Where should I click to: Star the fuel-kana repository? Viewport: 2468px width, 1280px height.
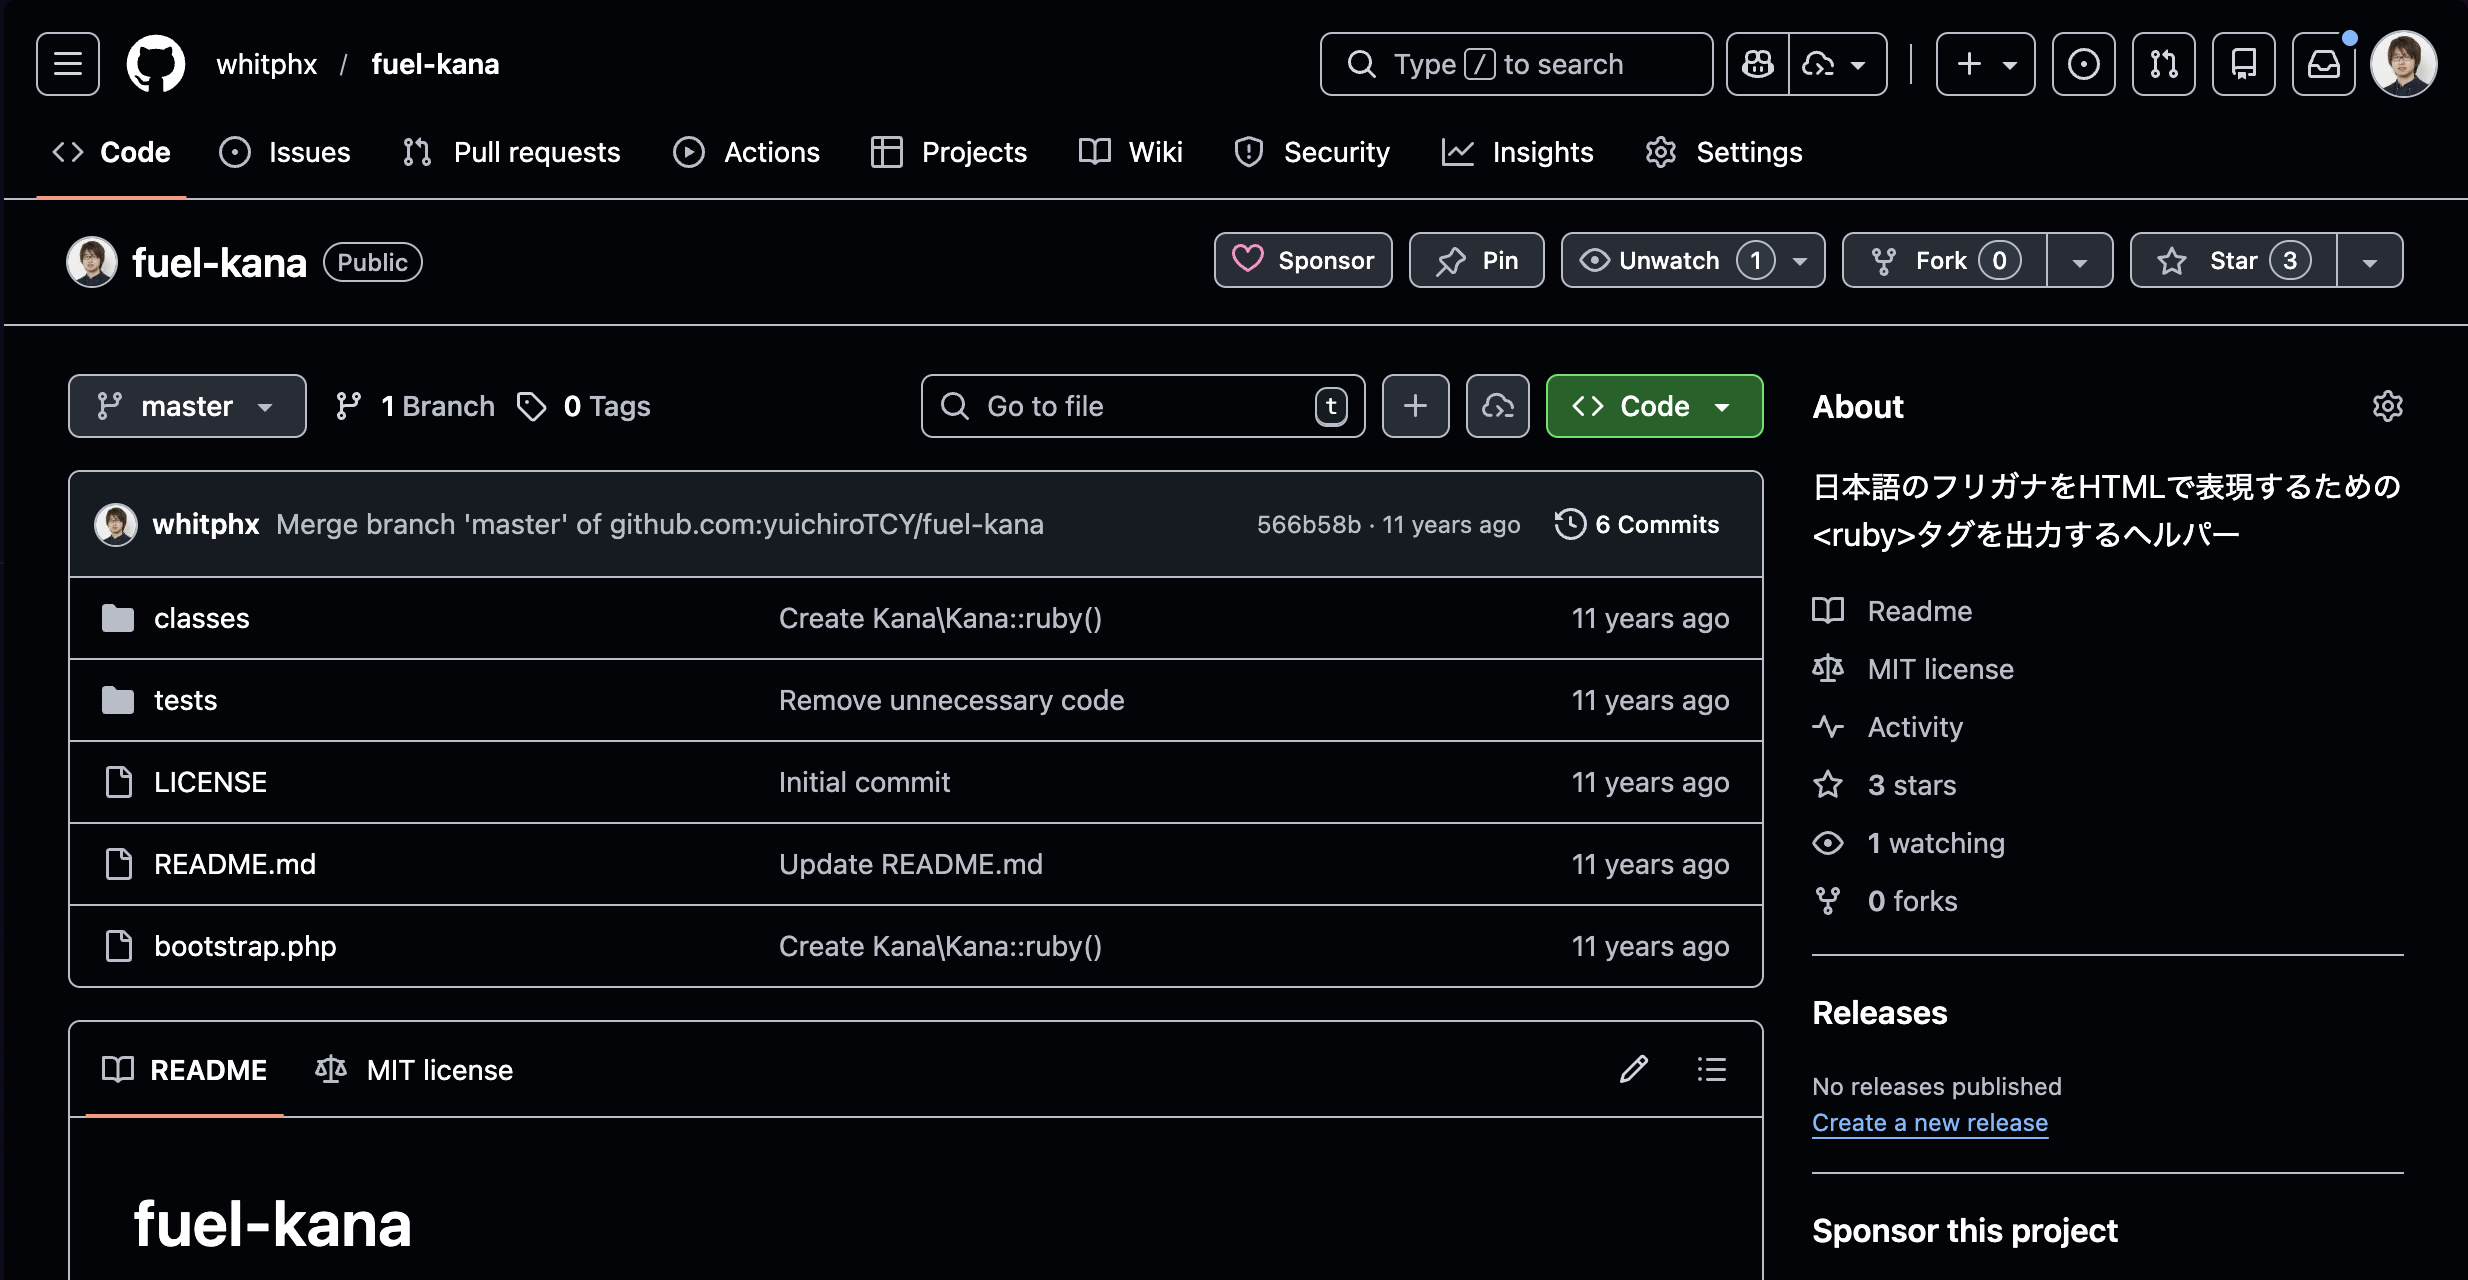pyautogui.click(x=2234, y=261)
